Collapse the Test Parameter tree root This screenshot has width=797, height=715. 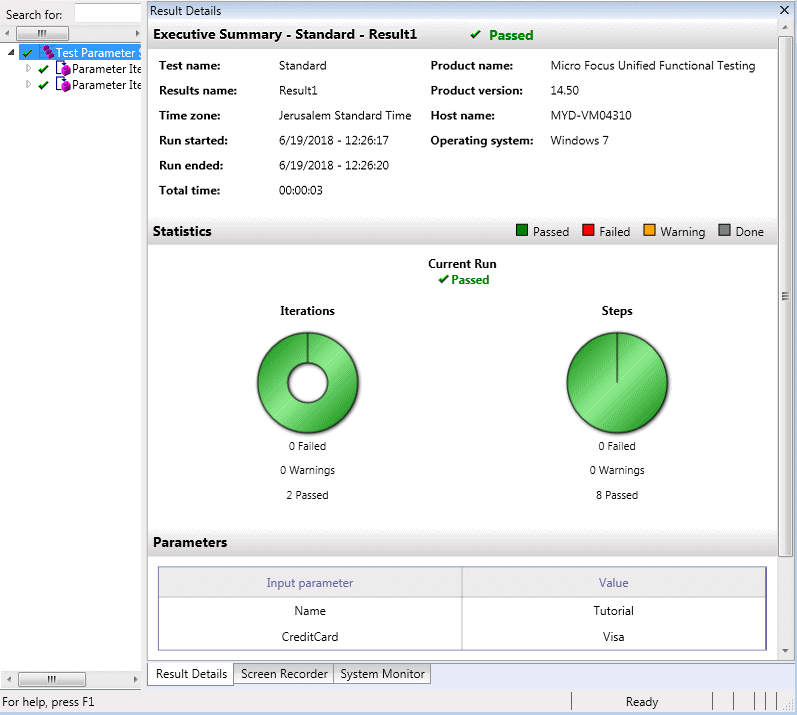[10, 52]
